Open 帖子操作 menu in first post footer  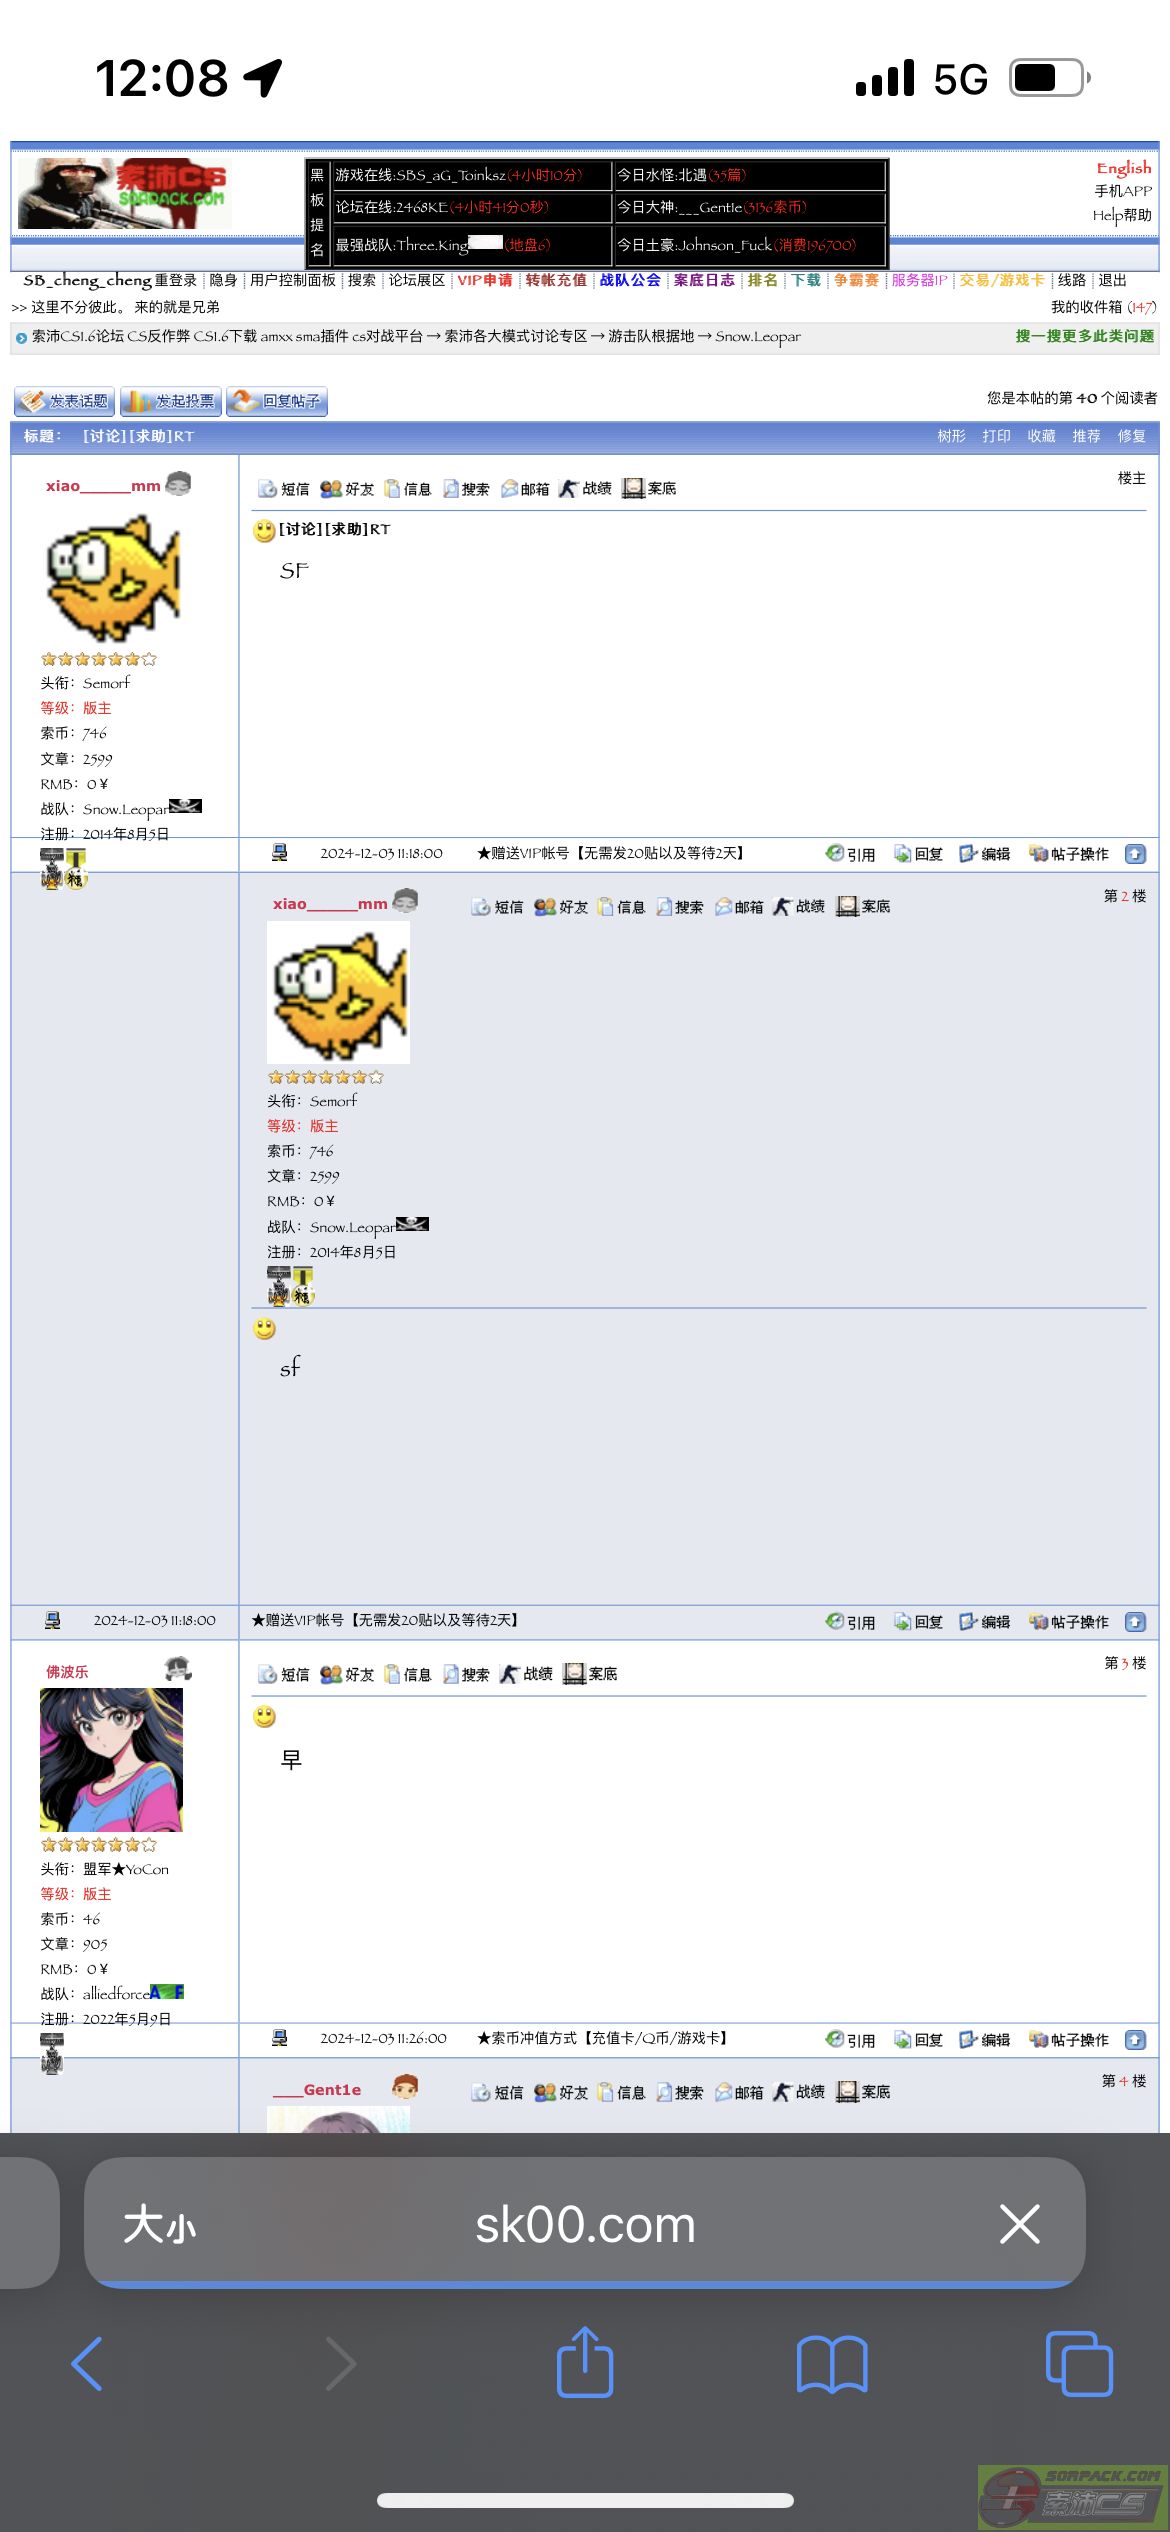(x=1069, y=854)
